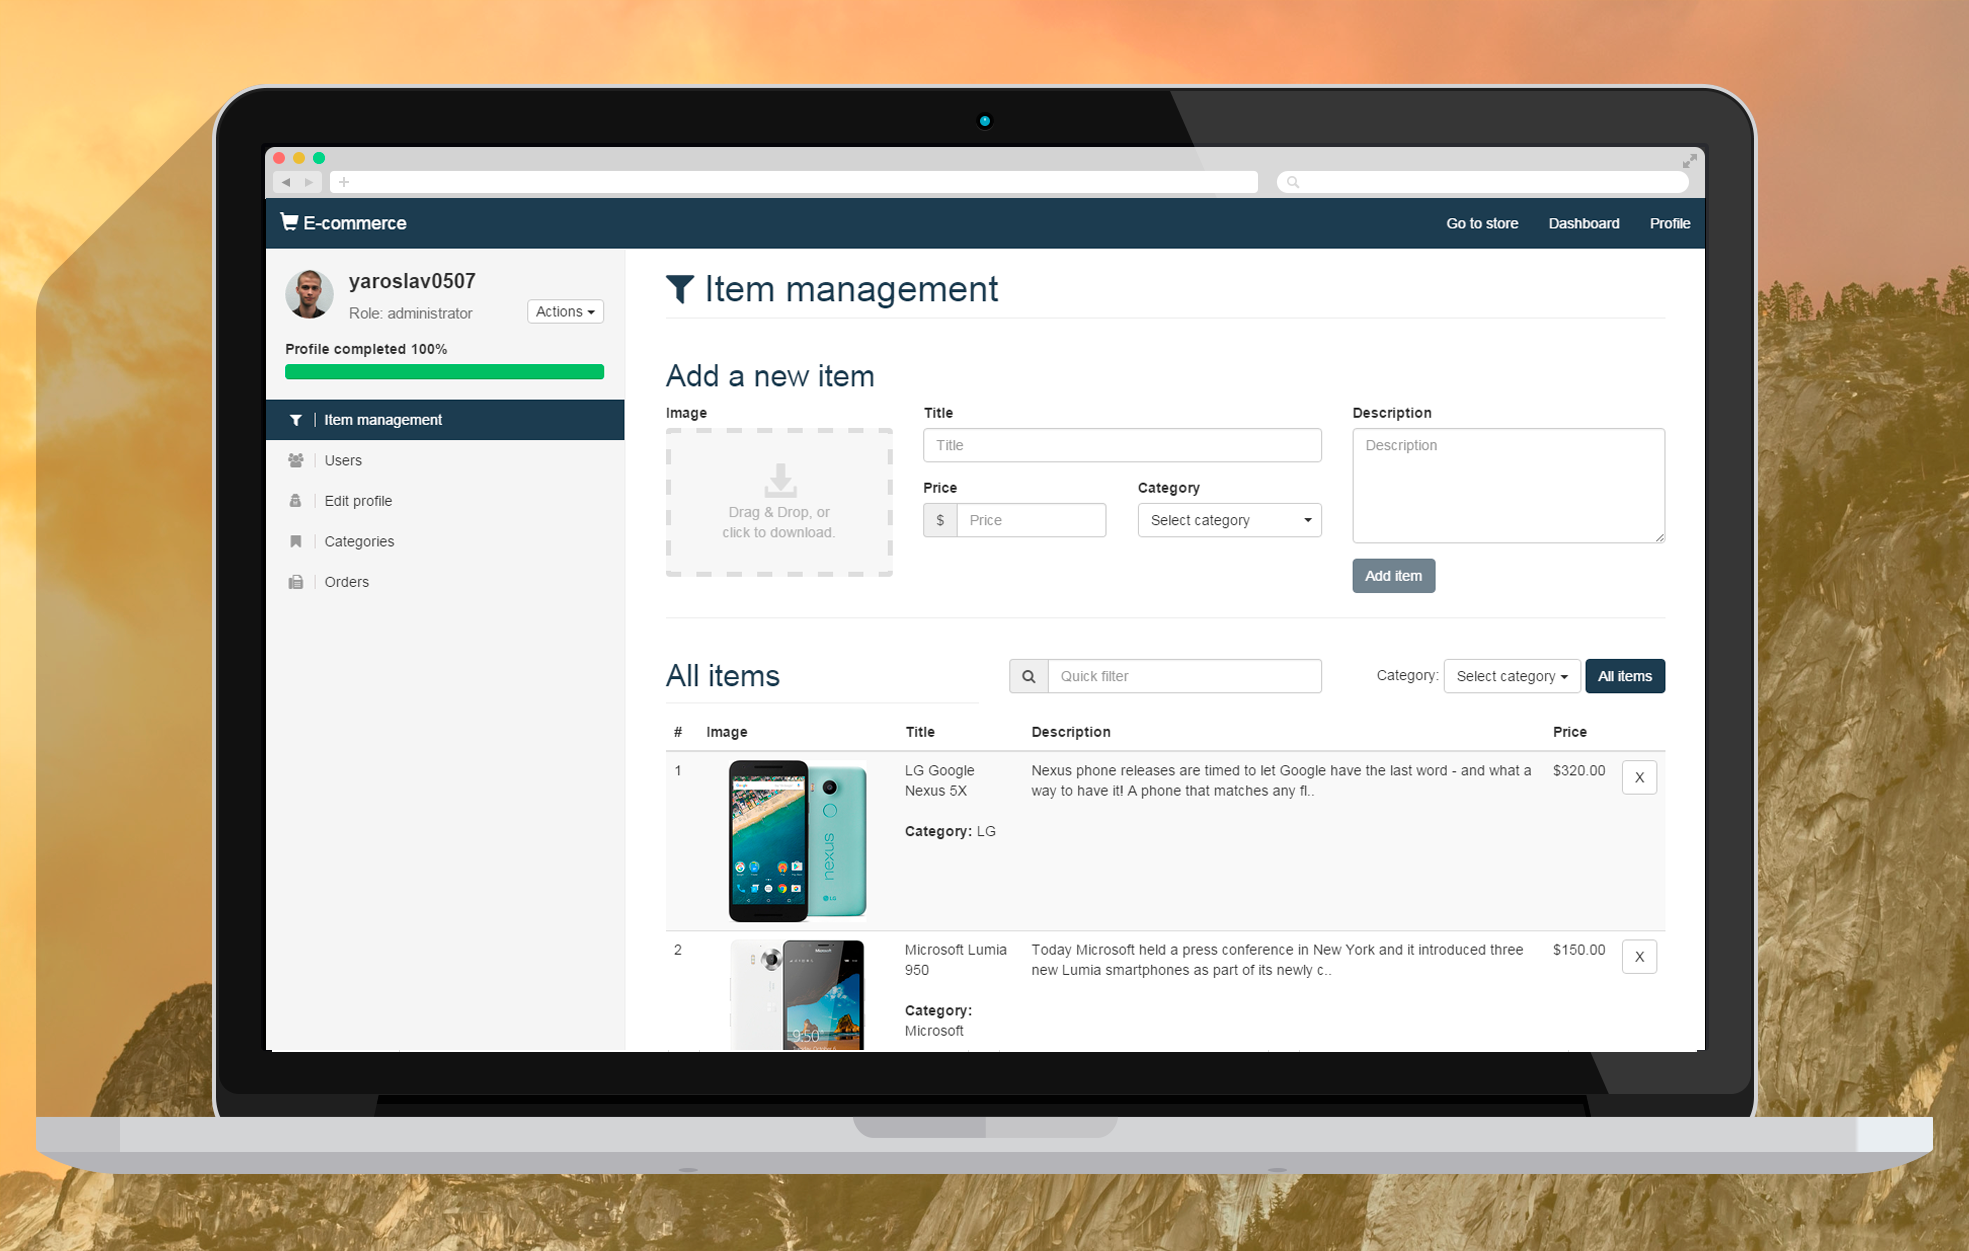Go to Dashboard in top navigation

[1583, 223]
